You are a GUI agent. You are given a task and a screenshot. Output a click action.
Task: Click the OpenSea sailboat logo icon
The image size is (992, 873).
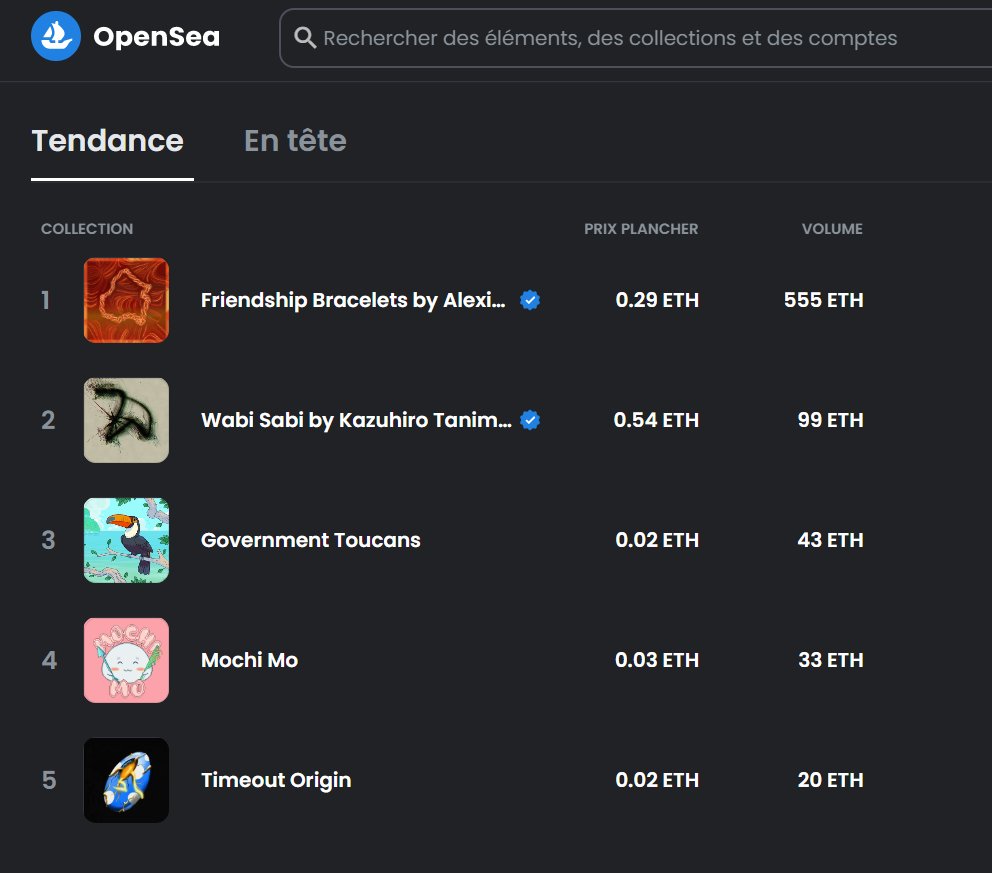56,36
